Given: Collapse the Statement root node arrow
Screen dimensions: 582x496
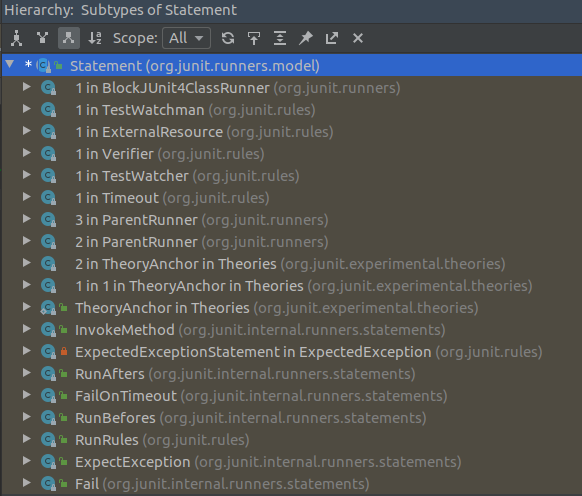Looking at the screenshot, I should [10, 65].
